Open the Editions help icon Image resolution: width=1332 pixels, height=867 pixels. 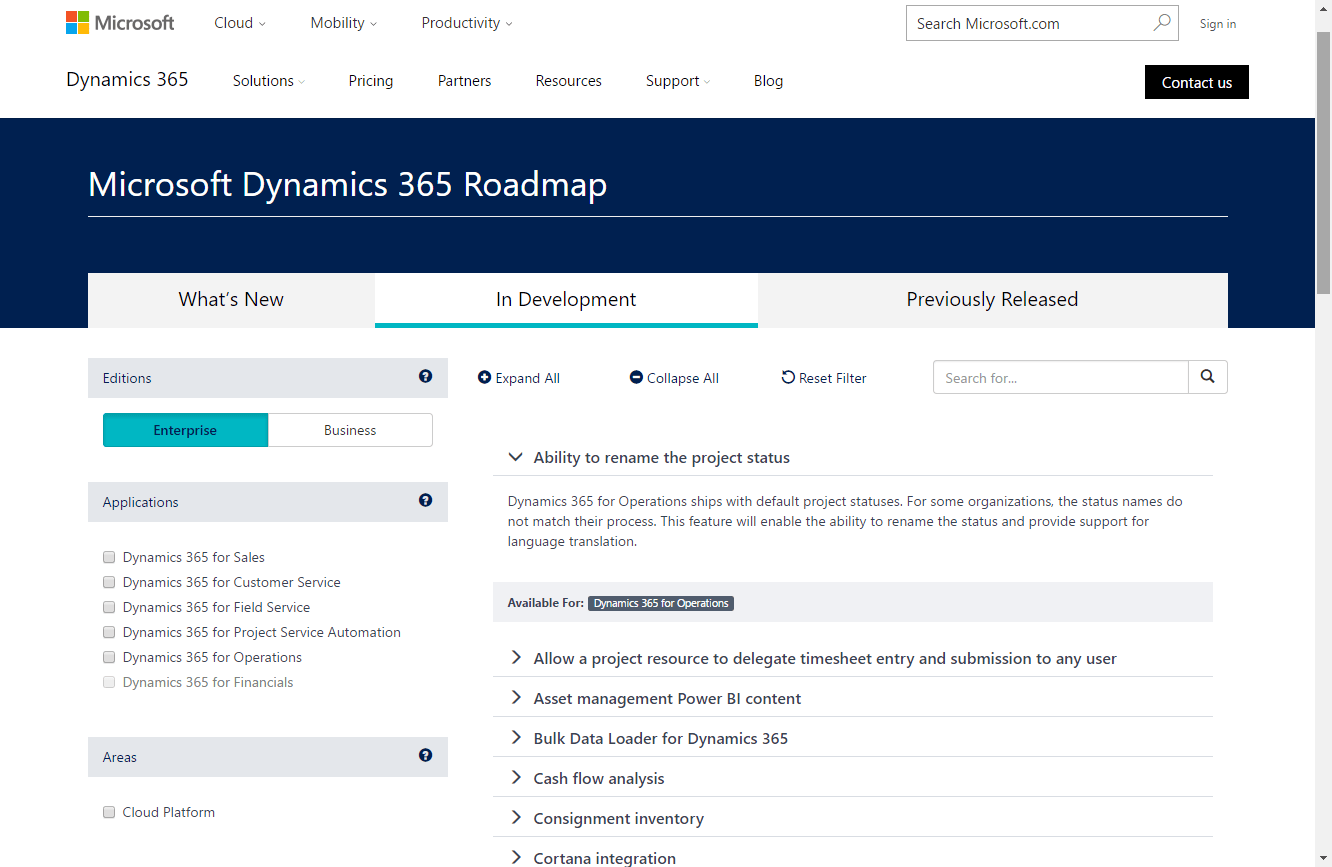tap(425, 377)
